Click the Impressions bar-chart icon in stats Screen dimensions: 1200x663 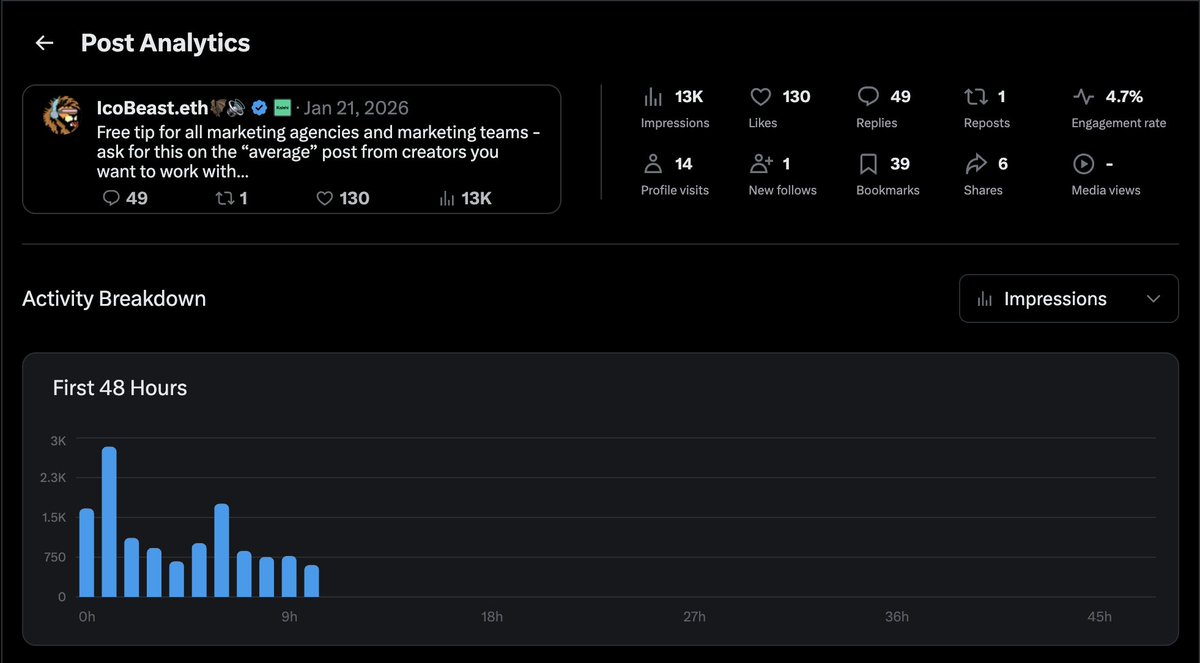coord(653,97)
